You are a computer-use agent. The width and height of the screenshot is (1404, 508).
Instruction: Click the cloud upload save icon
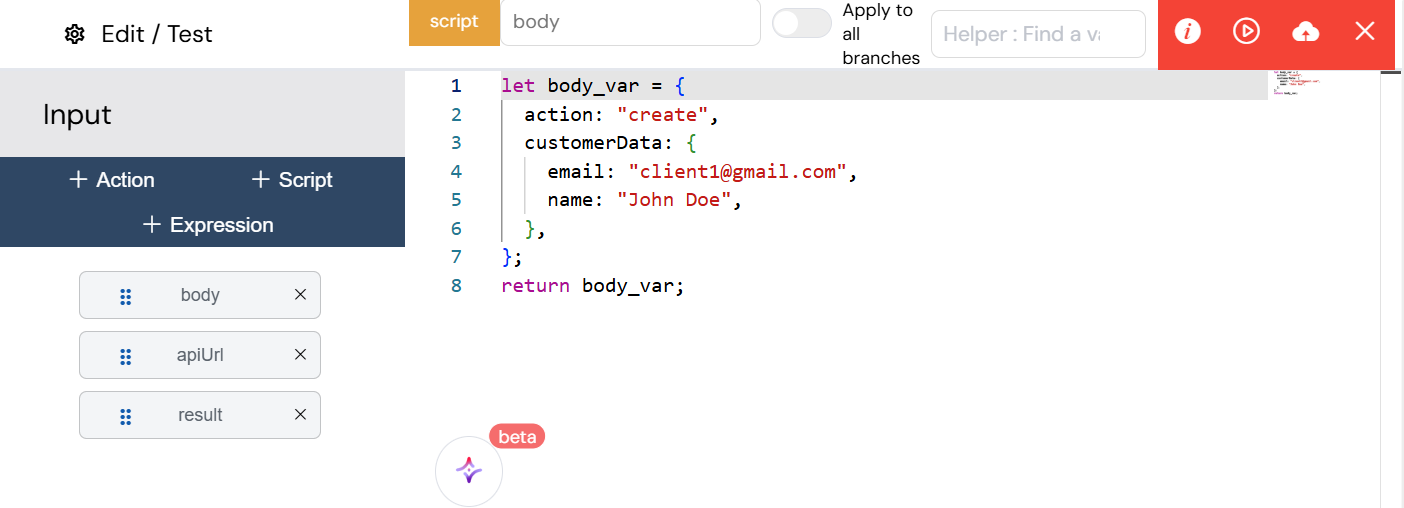pyautogui.click(x=1305, y=33)
